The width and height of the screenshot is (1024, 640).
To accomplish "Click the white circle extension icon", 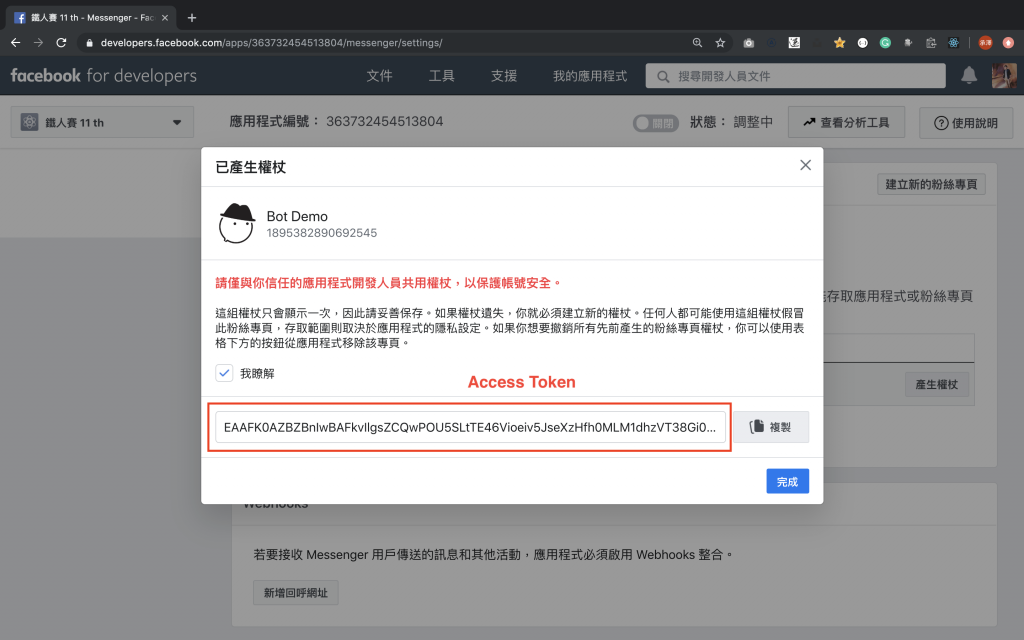I will coord(863,42).
